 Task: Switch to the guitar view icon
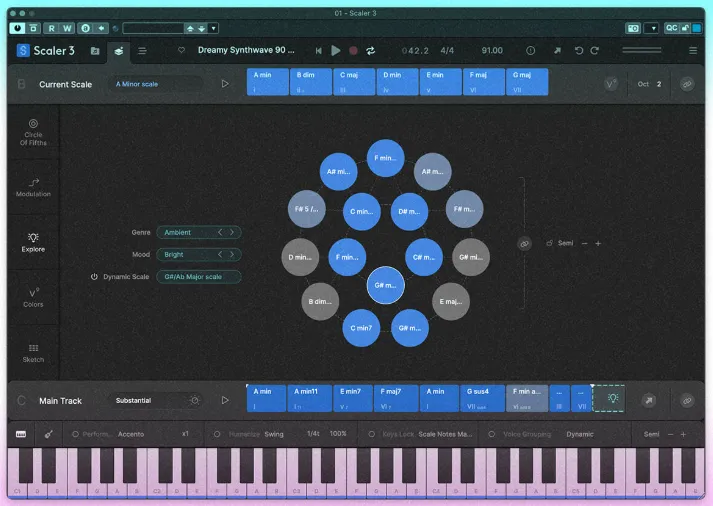48,434
